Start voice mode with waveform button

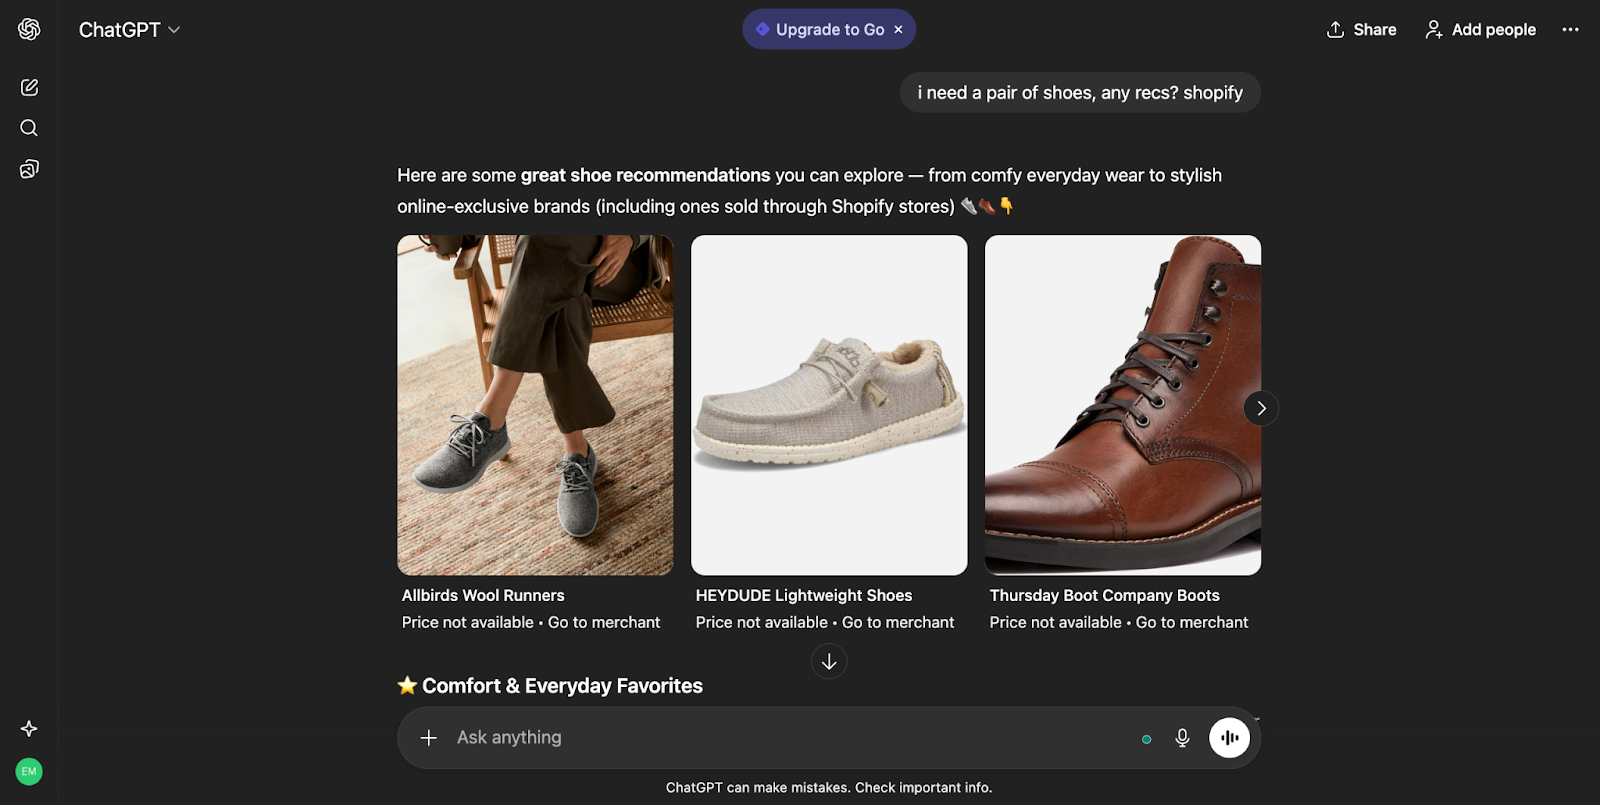click(1229, 738)
